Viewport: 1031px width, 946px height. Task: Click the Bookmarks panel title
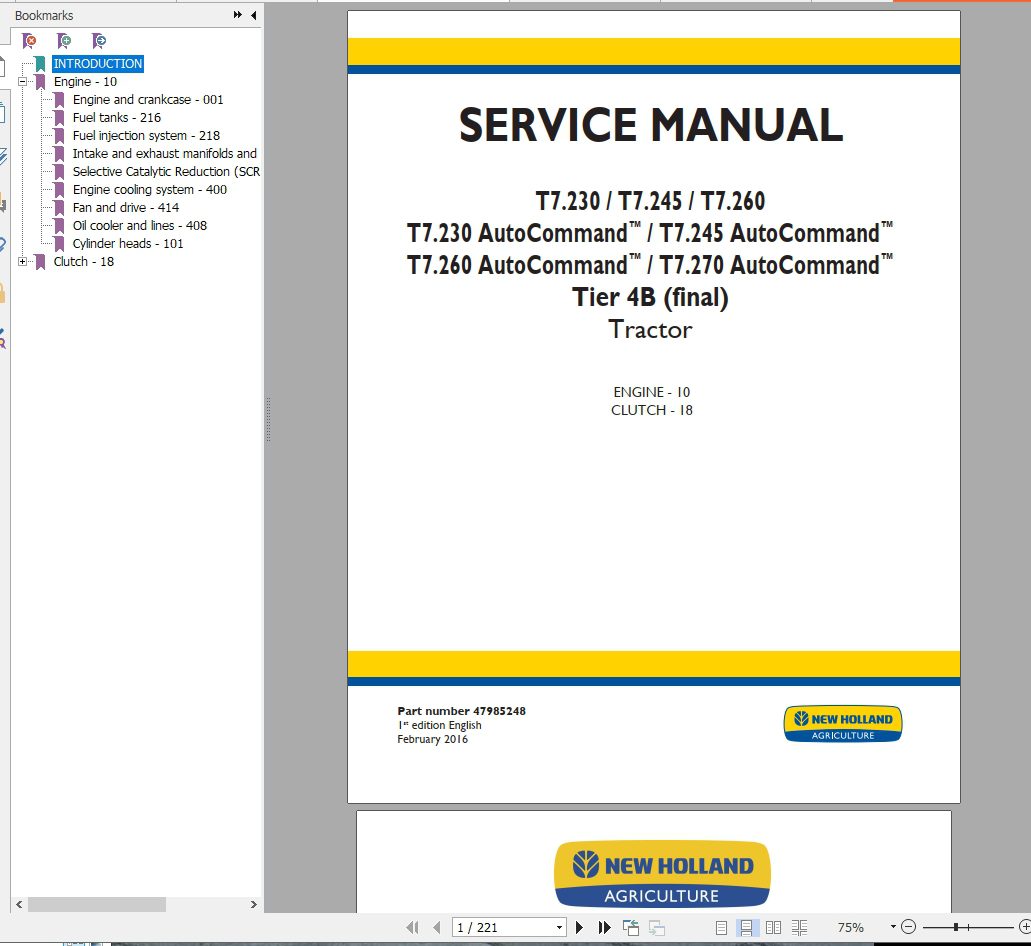click(x=44, y=15)
